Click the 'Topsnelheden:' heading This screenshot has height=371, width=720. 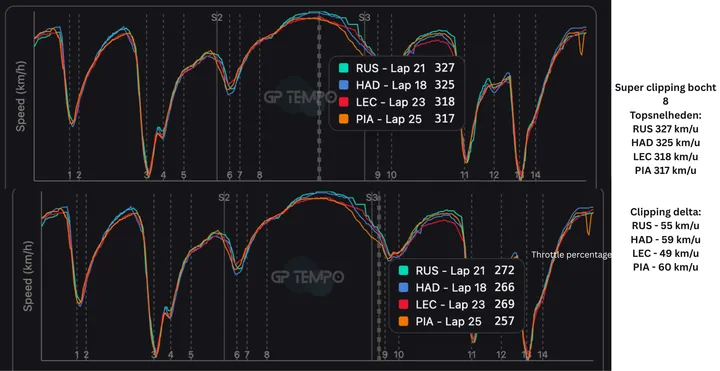click(665, 115)
